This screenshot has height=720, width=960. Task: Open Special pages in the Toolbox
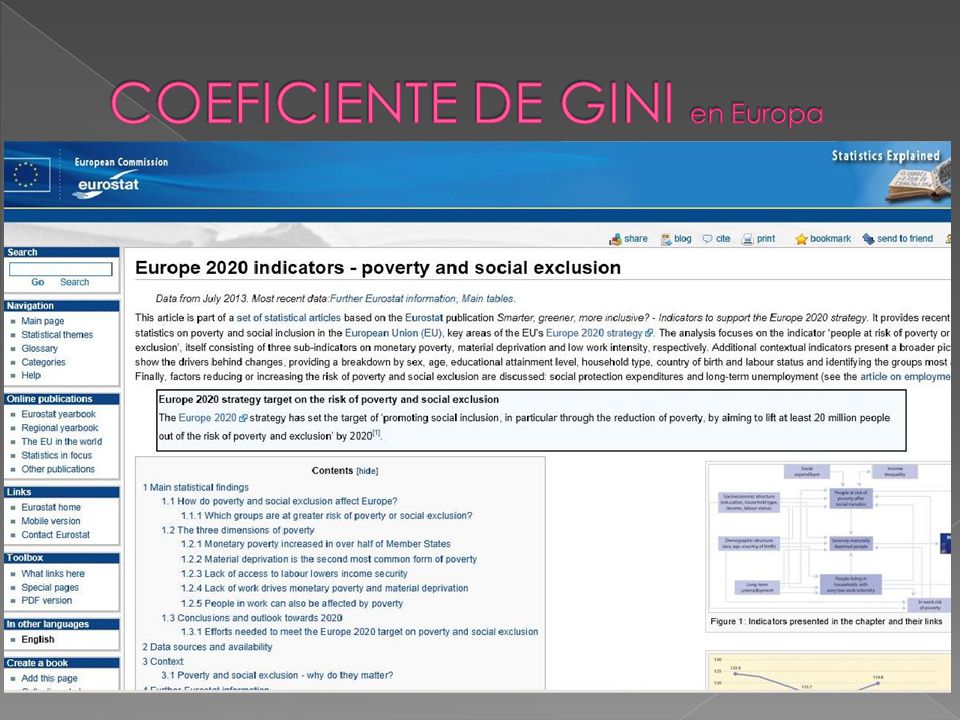(50, 587)
